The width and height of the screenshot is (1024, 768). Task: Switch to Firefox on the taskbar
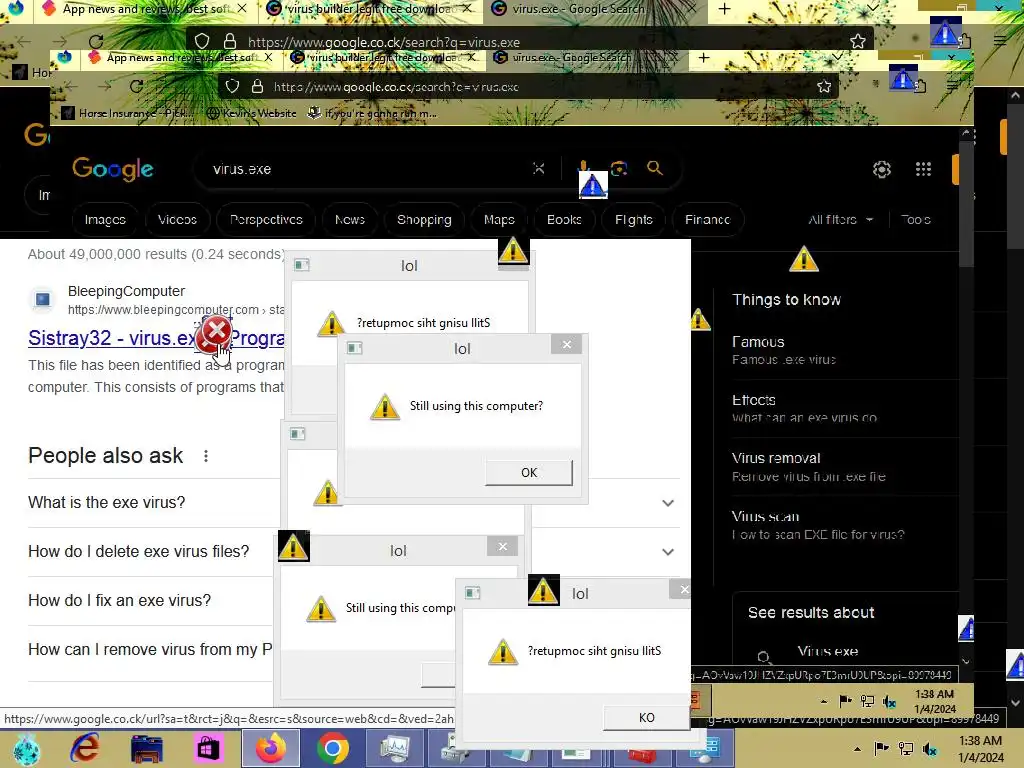(270, 748)
